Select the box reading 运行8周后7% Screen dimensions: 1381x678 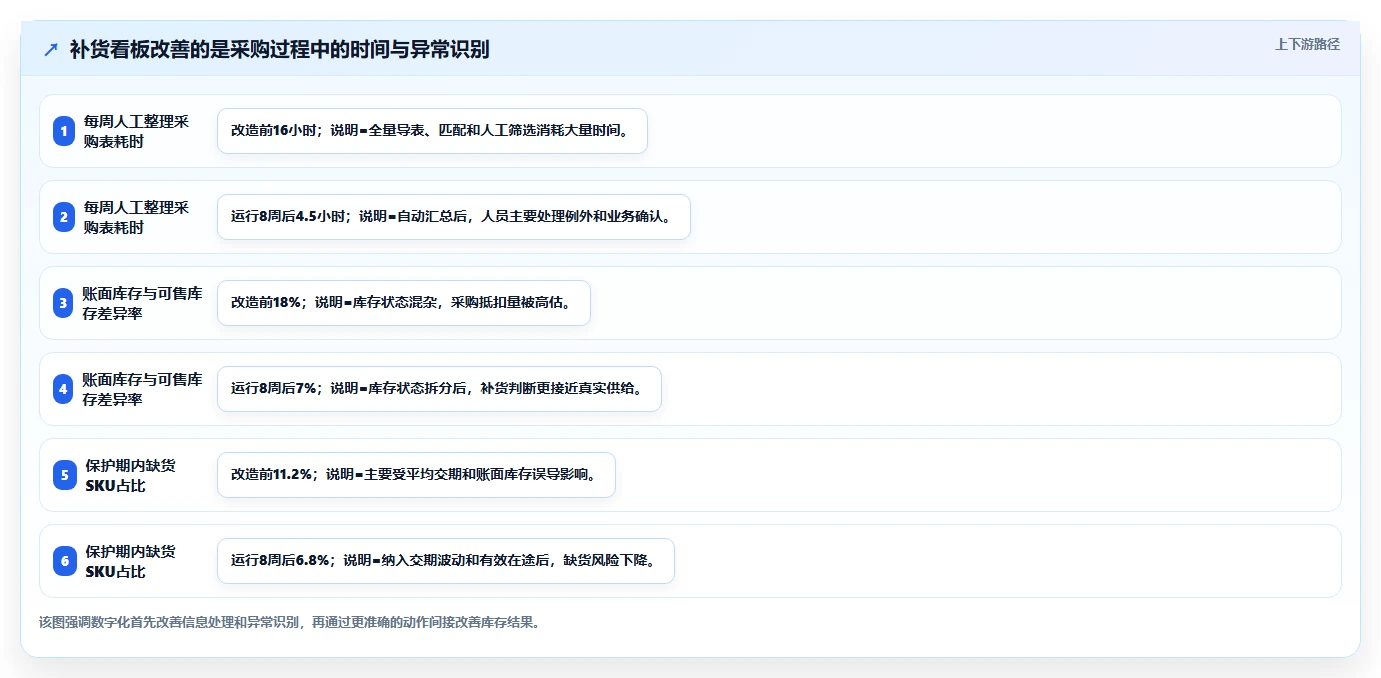click(x=439, y=389)
